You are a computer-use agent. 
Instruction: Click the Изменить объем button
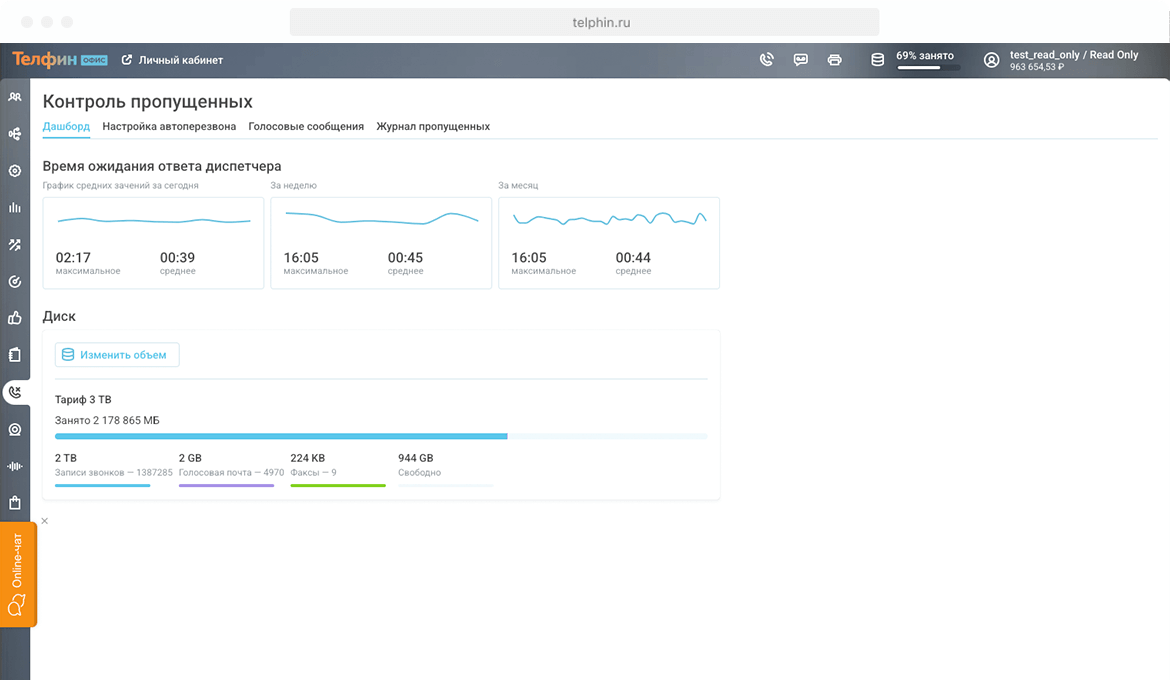(117, 355)
